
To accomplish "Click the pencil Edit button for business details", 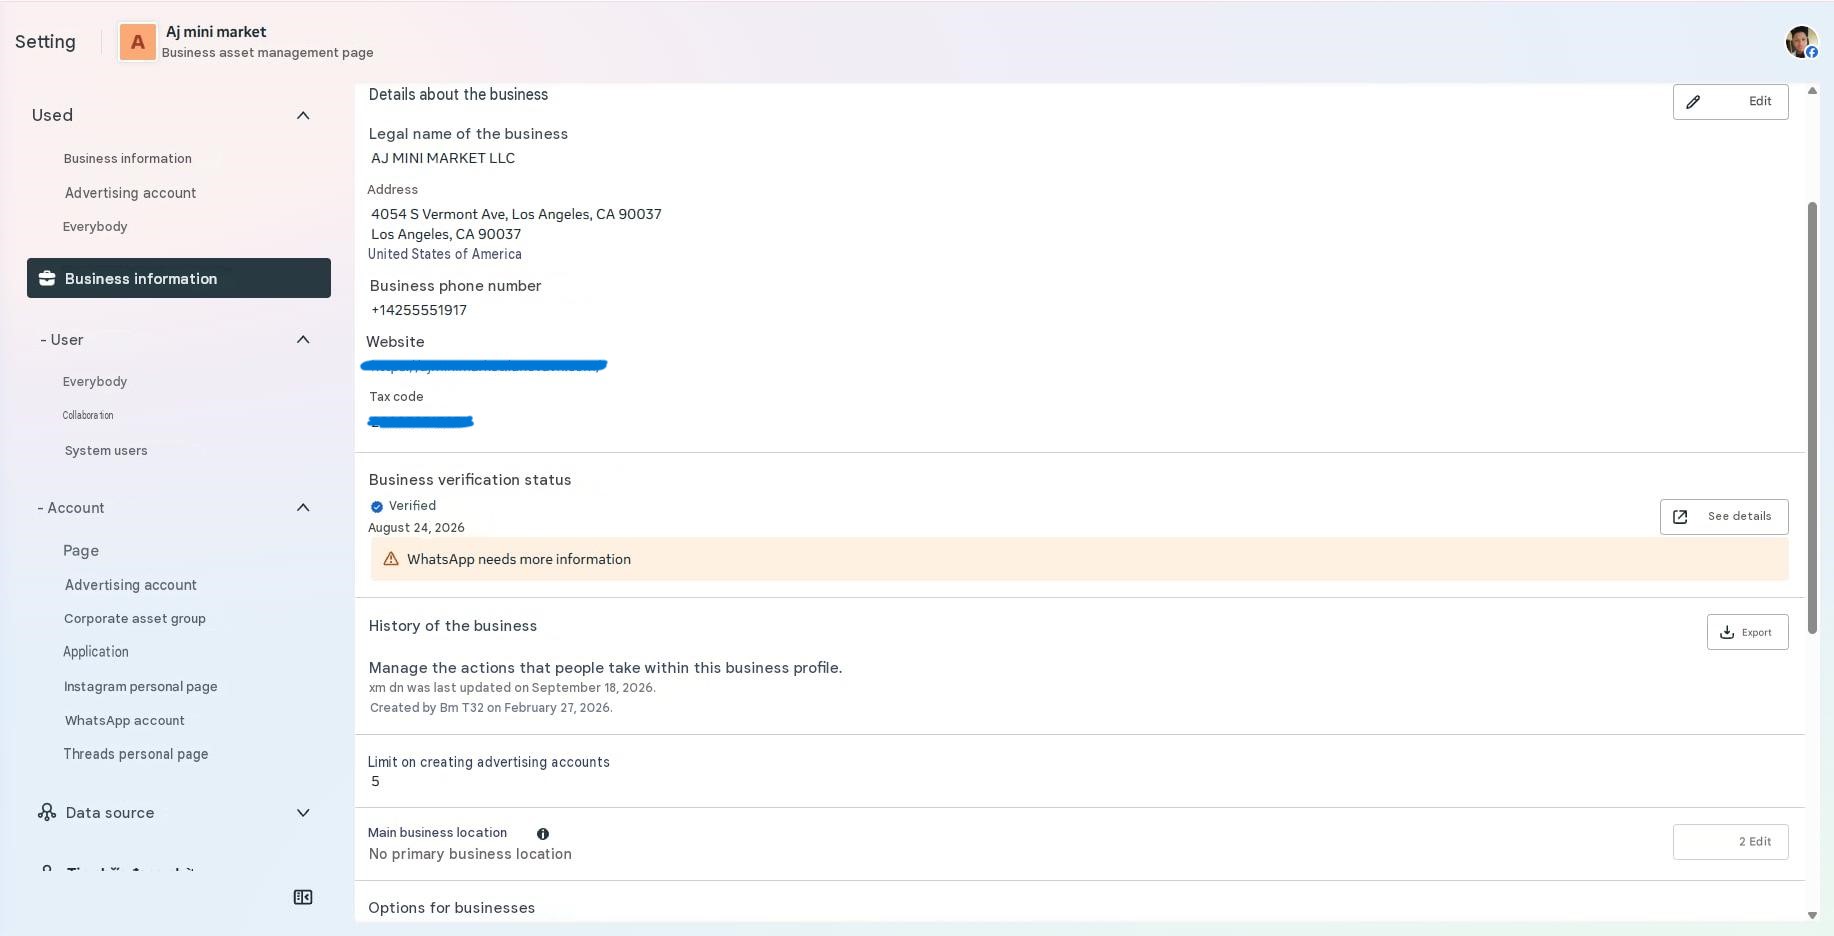I will (x=1730, y=102).
